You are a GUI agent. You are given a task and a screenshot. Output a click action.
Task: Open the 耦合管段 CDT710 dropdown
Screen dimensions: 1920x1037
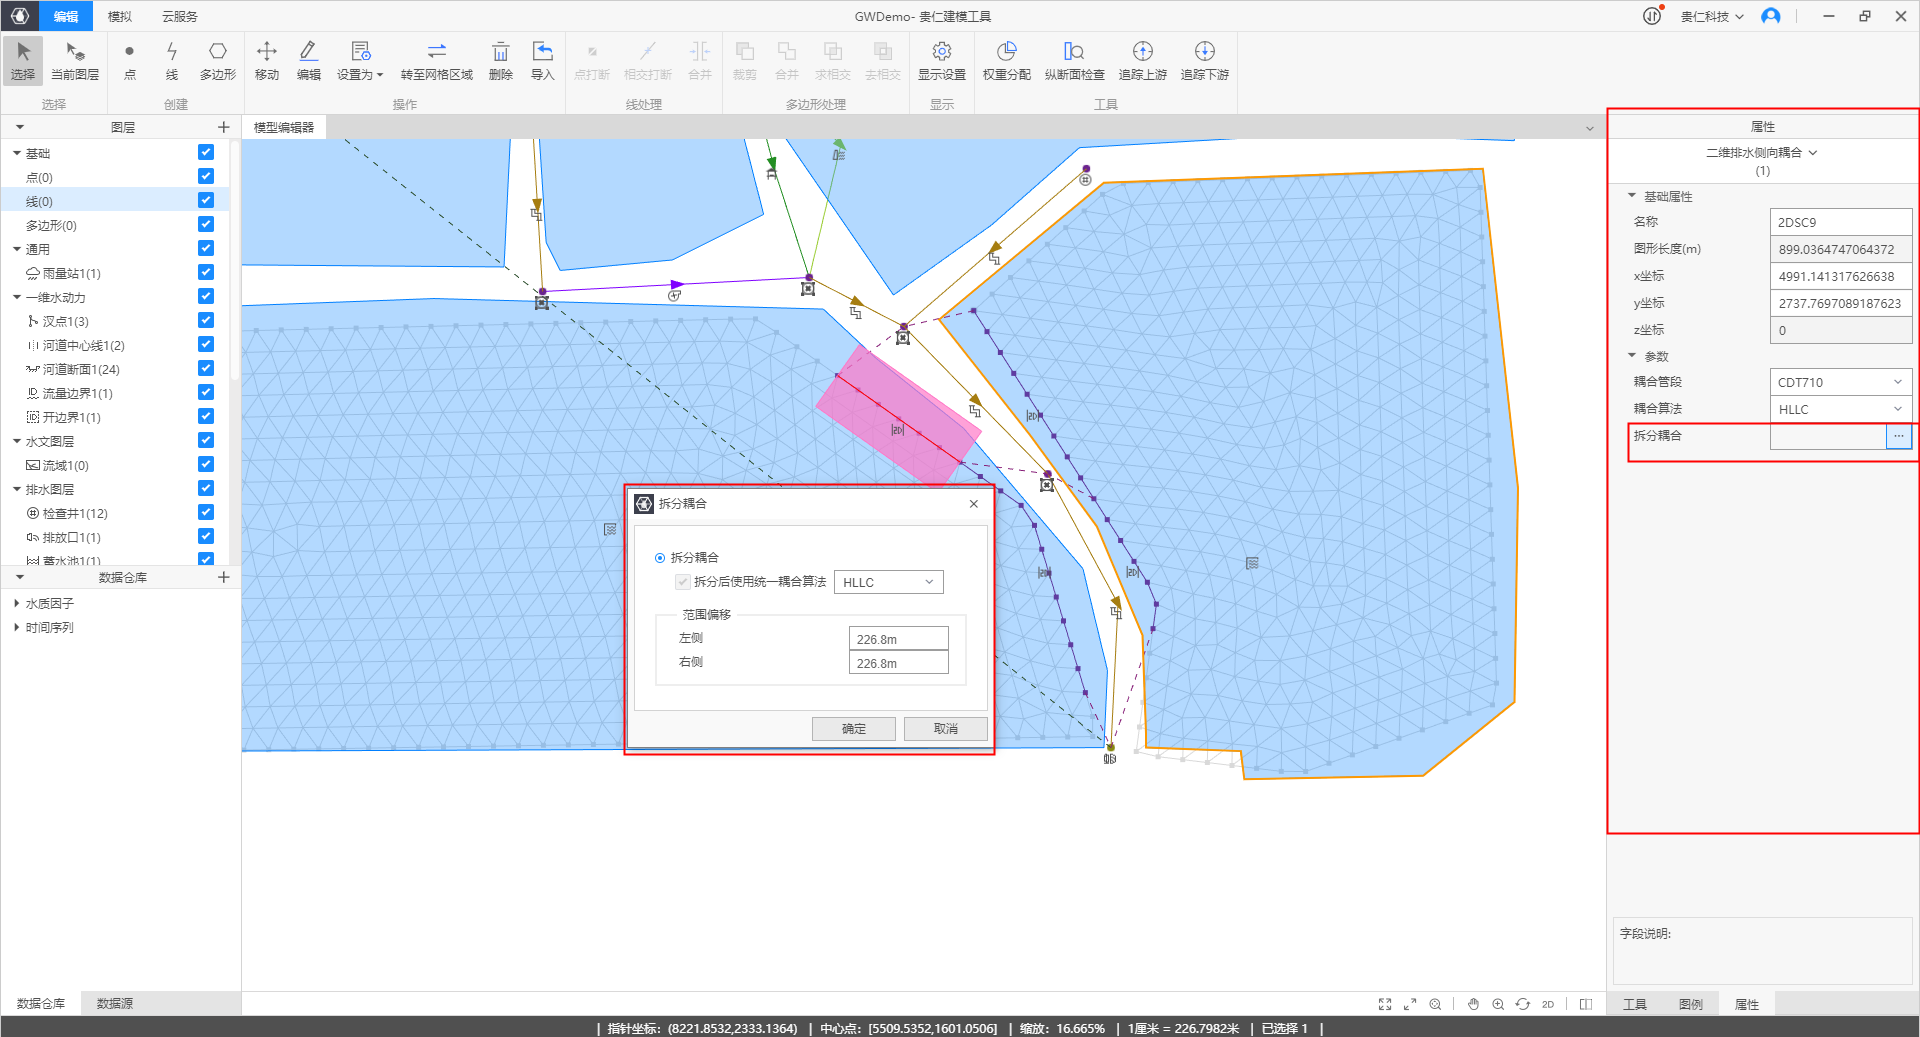tap(1840, 382)
